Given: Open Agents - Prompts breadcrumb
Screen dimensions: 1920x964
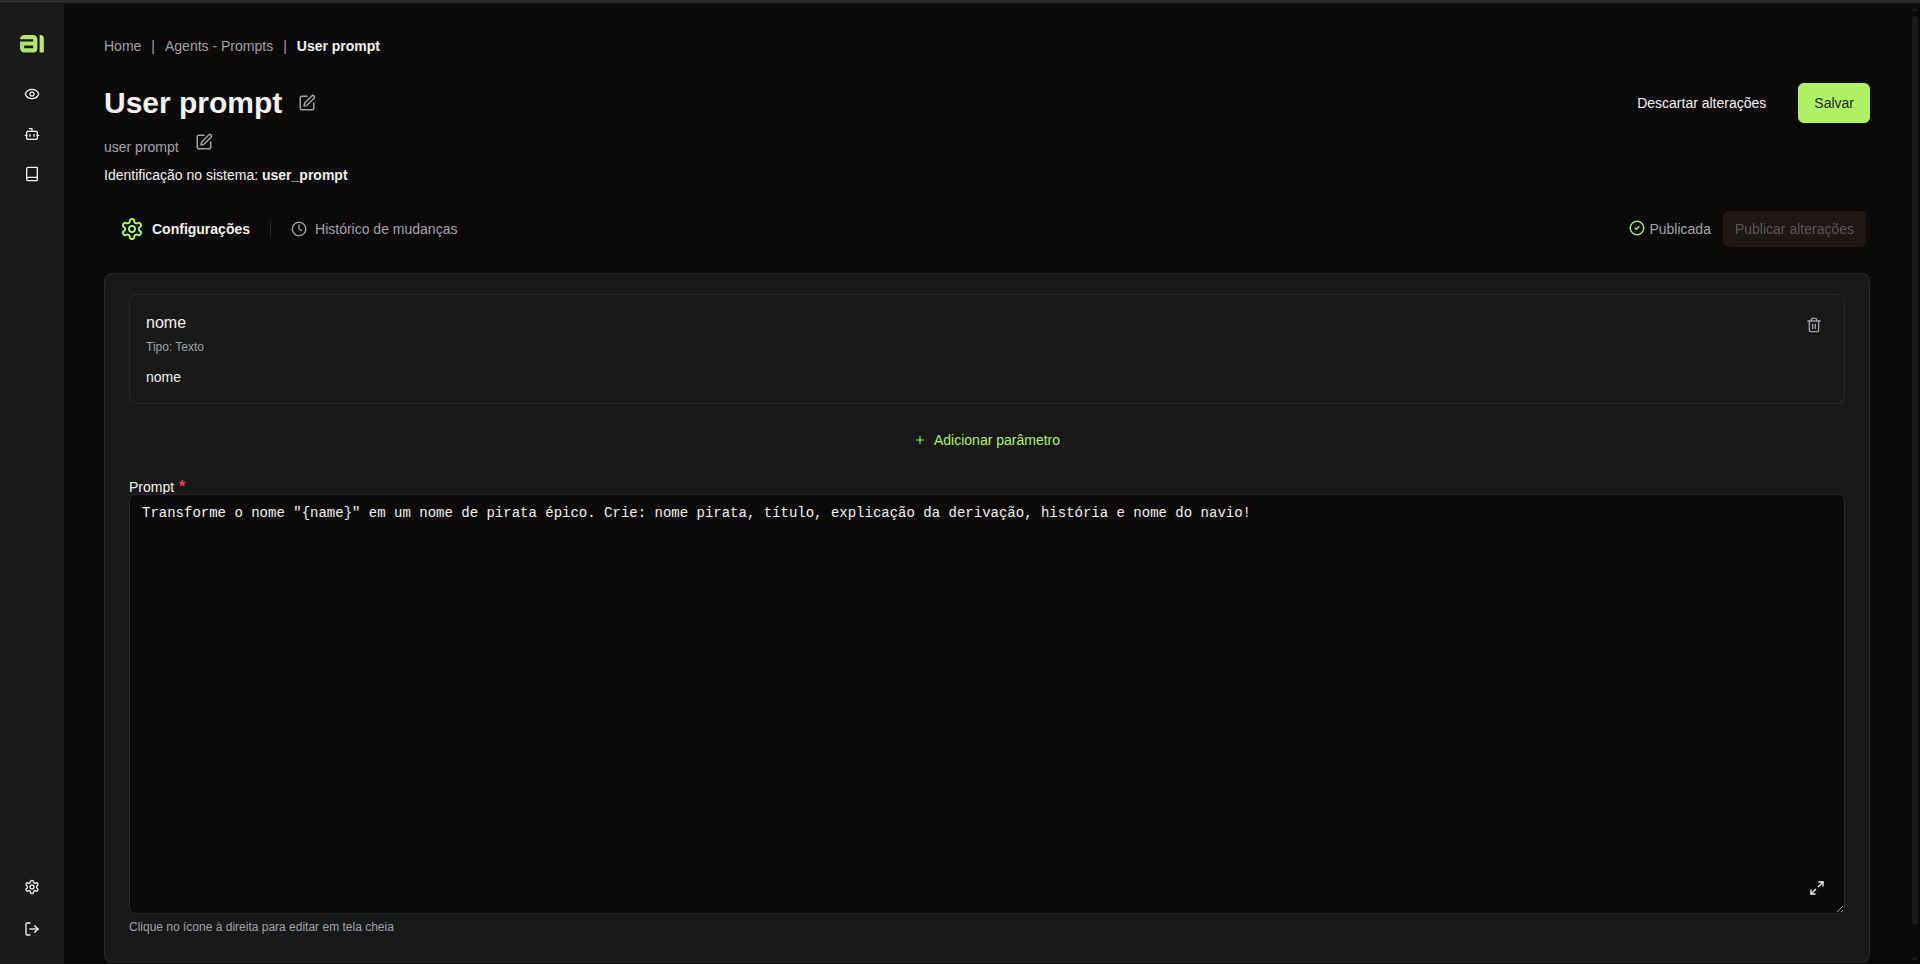Looking at the screenshot, I should 219,46.
